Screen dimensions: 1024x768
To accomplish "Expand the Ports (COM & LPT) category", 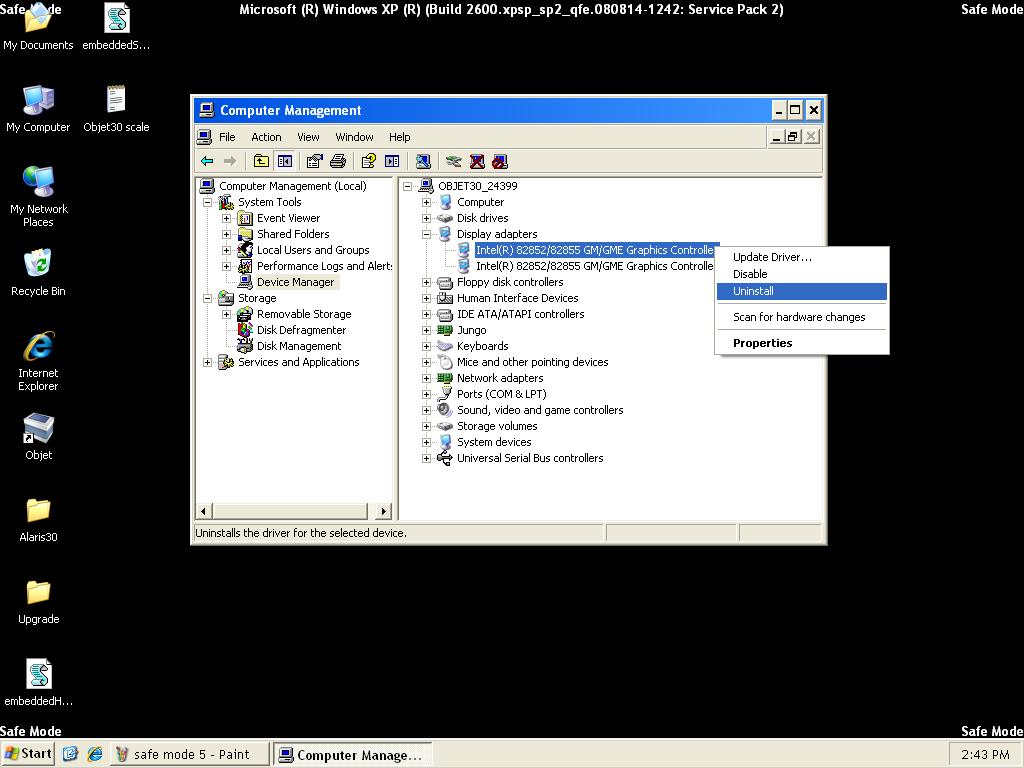I will 426,394.
